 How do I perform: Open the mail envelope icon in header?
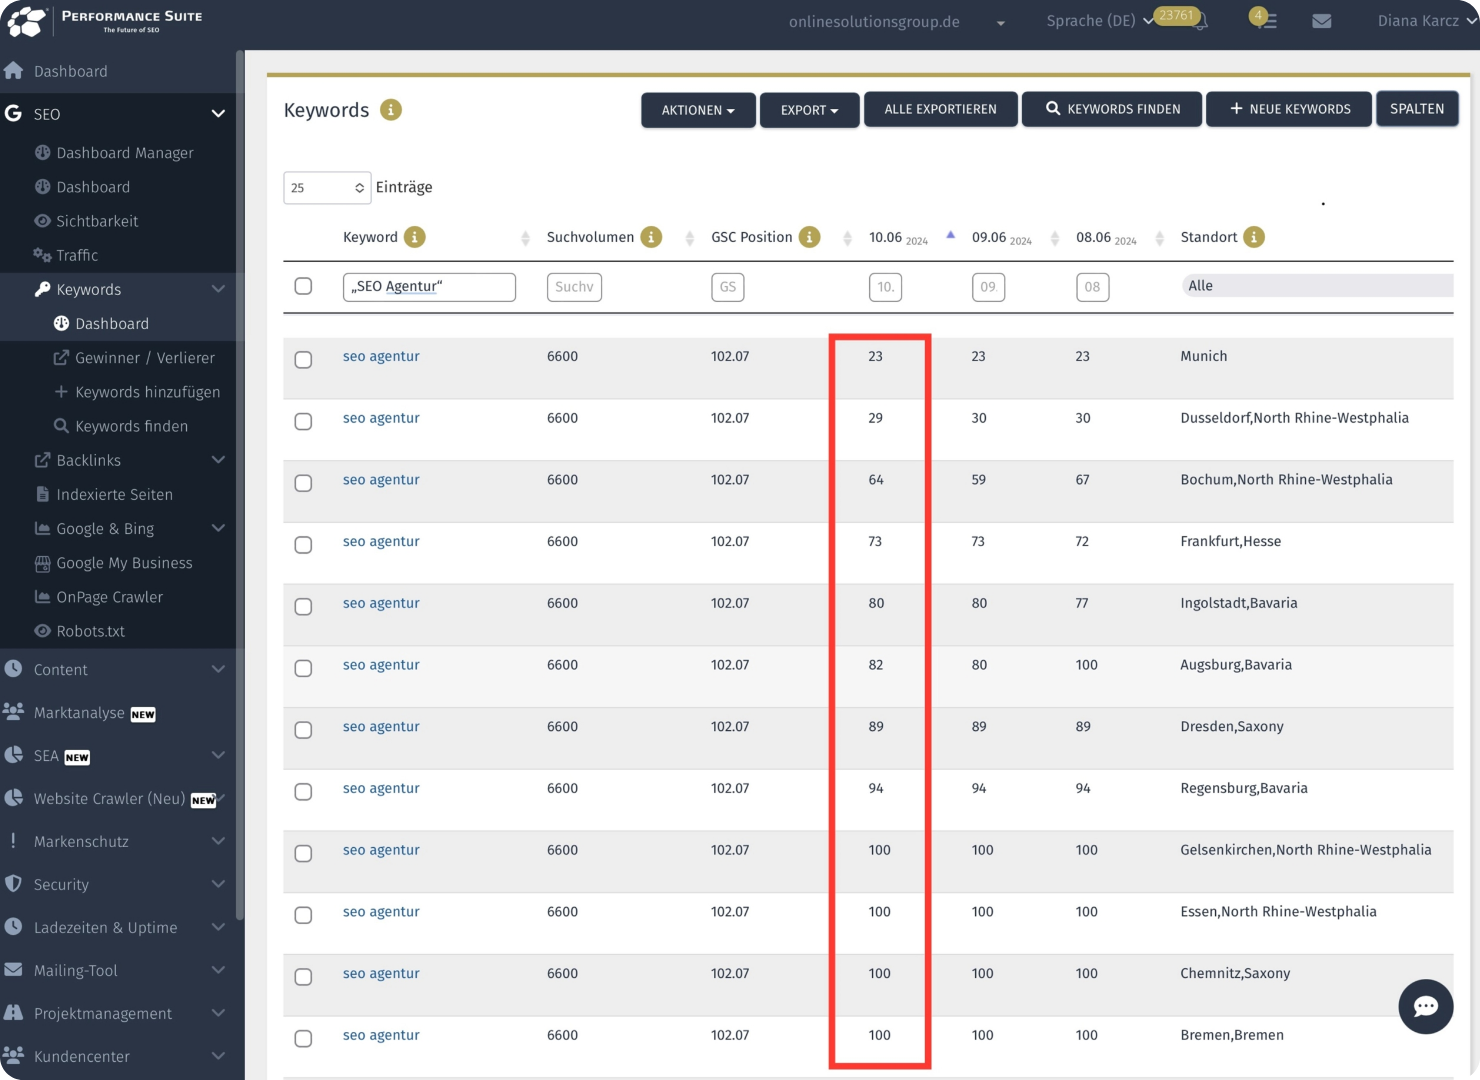pyautogui.click(x=1322, y=21)
